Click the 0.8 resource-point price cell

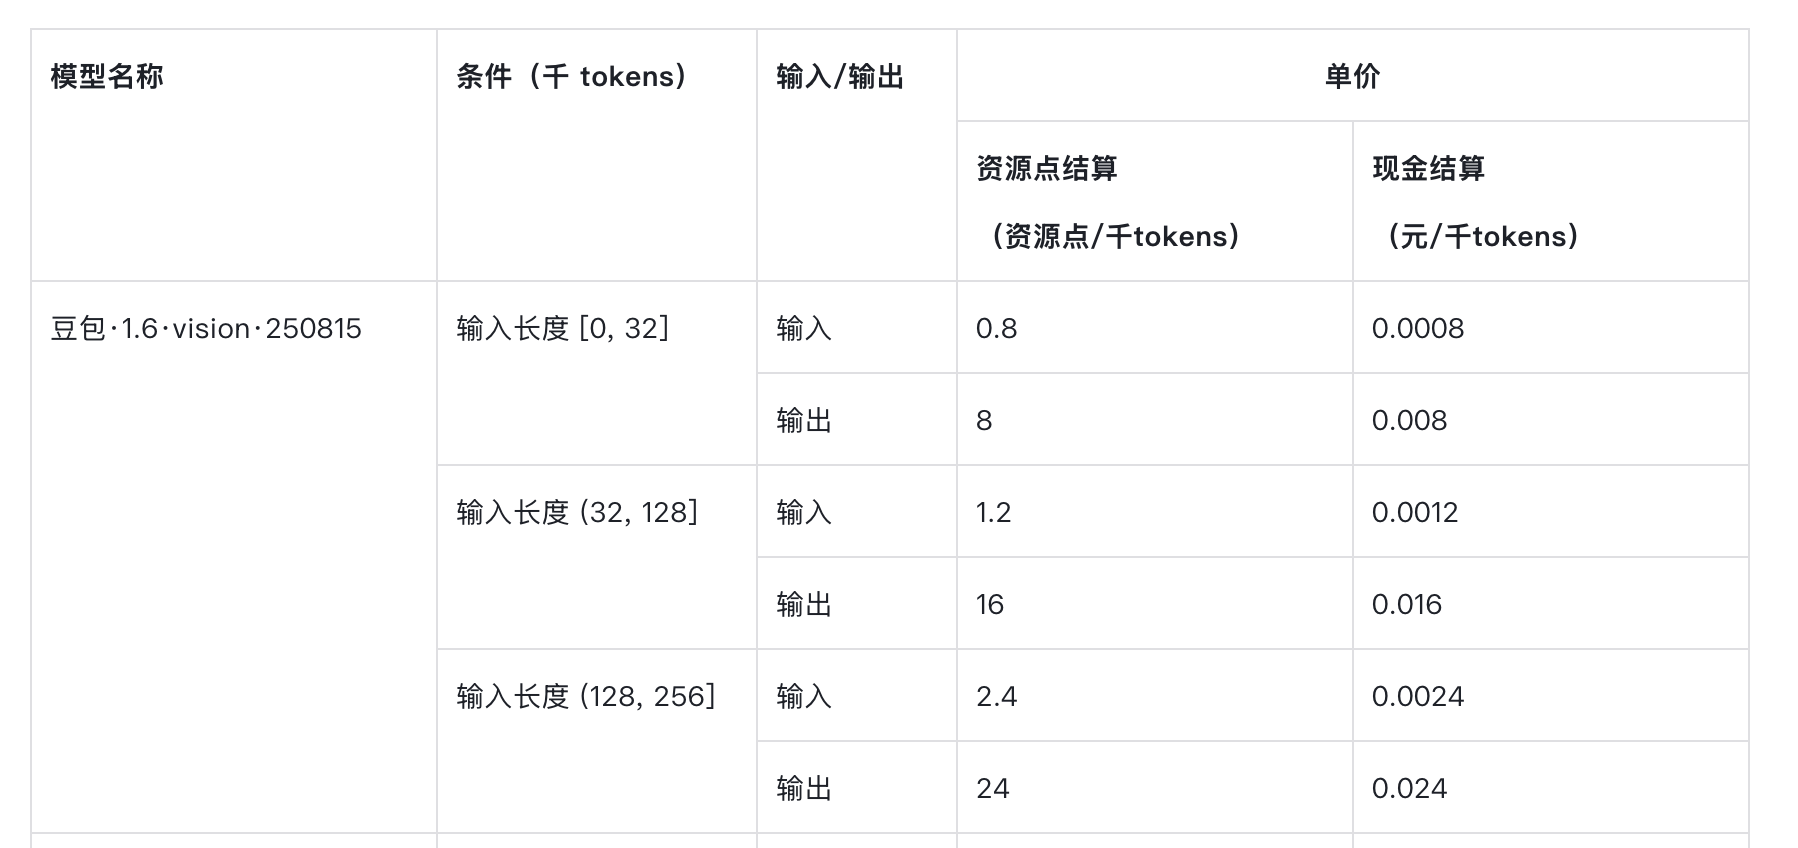coord(997,329)
